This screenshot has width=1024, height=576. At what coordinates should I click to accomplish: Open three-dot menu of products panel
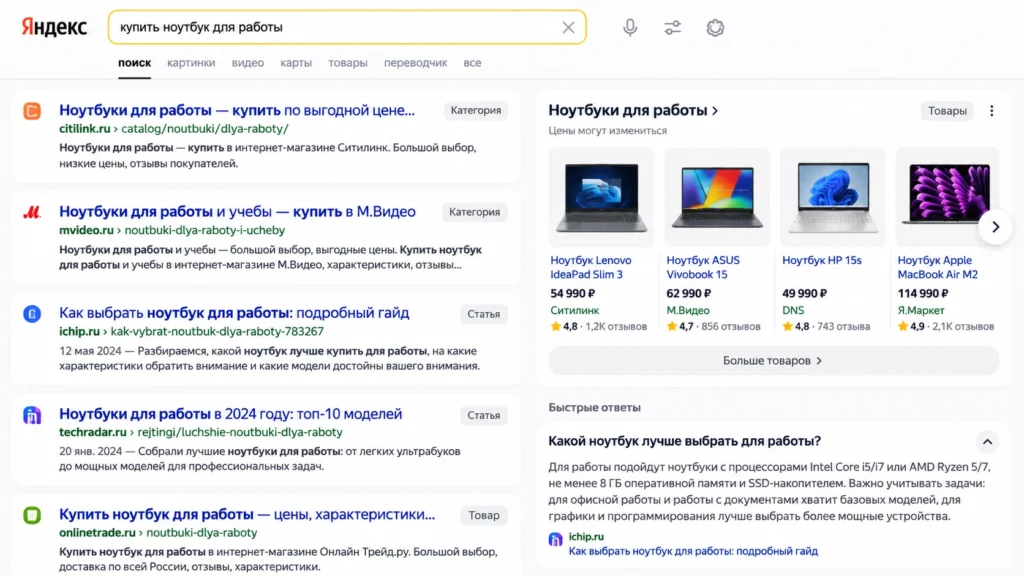tap(991, 111)
